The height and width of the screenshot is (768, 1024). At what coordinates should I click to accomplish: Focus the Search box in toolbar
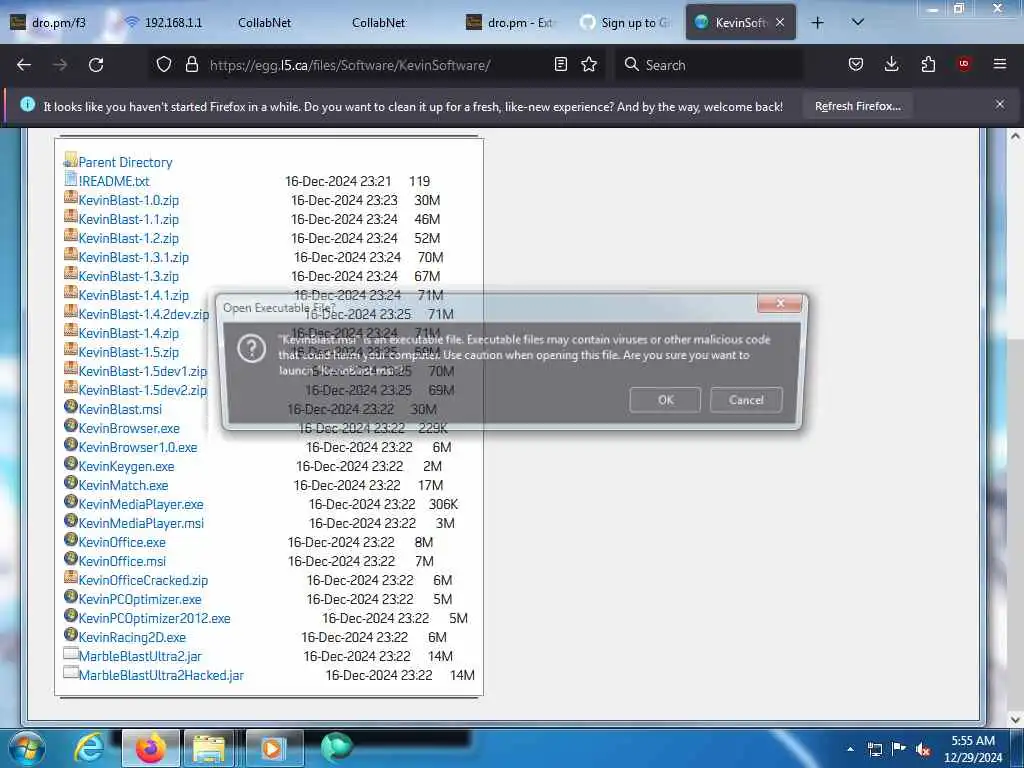click(709, 65)
